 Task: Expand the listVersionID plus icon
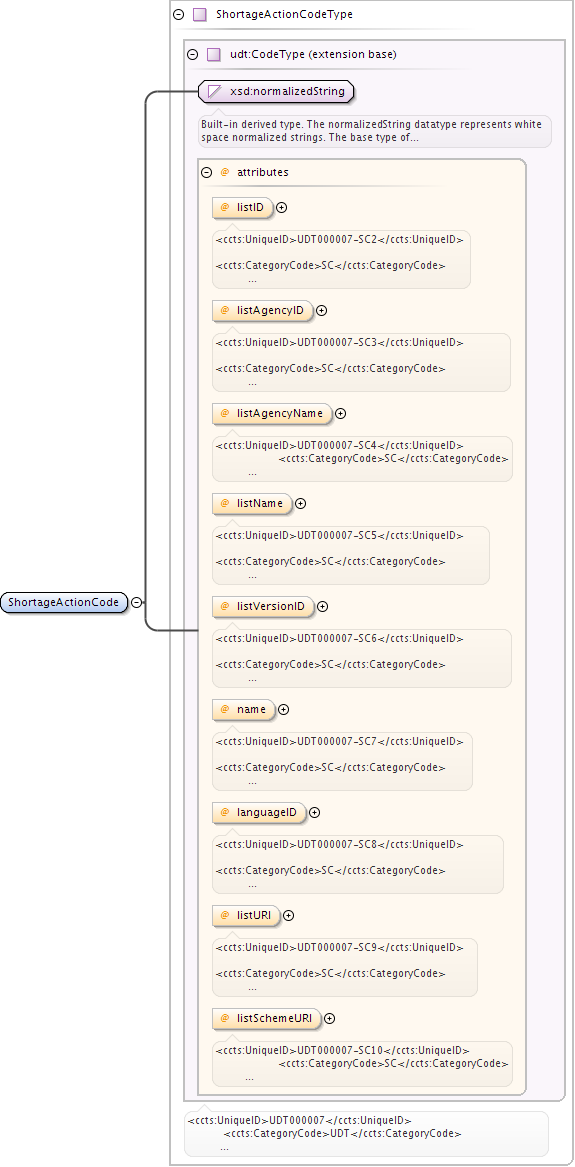tap(322, 607)
